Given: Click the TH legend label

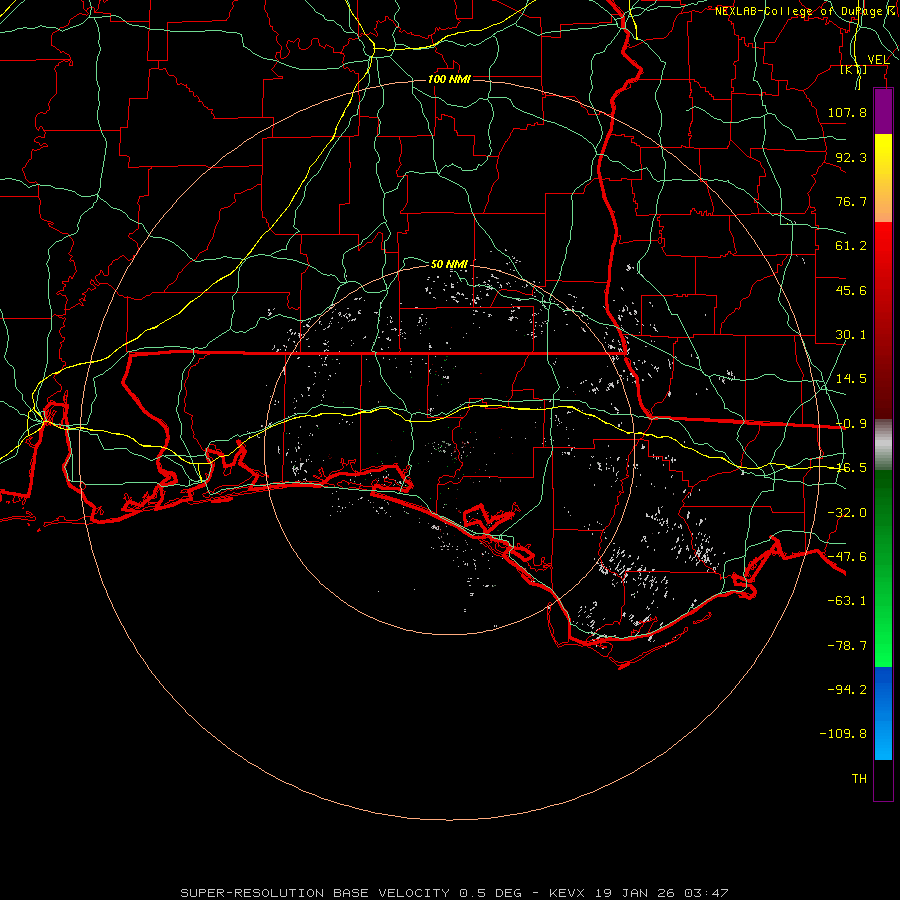Looking at the screenshot, I should pyautogui.click(x=859, y=779).
